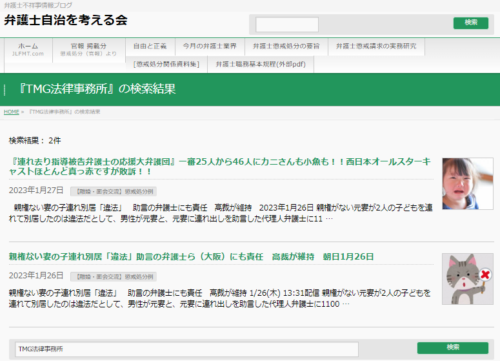Open the 連れ去り指導被告弁護士の応援大弁護団 article title
Image resolution: width=500 pixels, height=361 pixels.
click(220, 166)
